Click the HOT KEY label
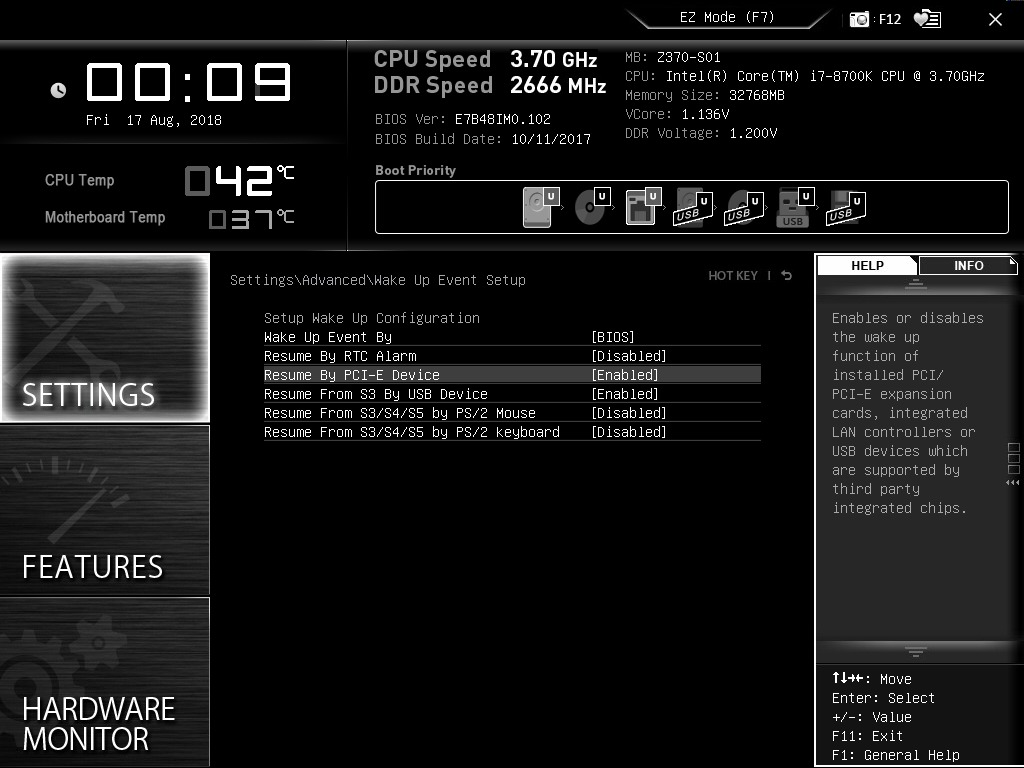1024x768 pixels. (733, 275)
